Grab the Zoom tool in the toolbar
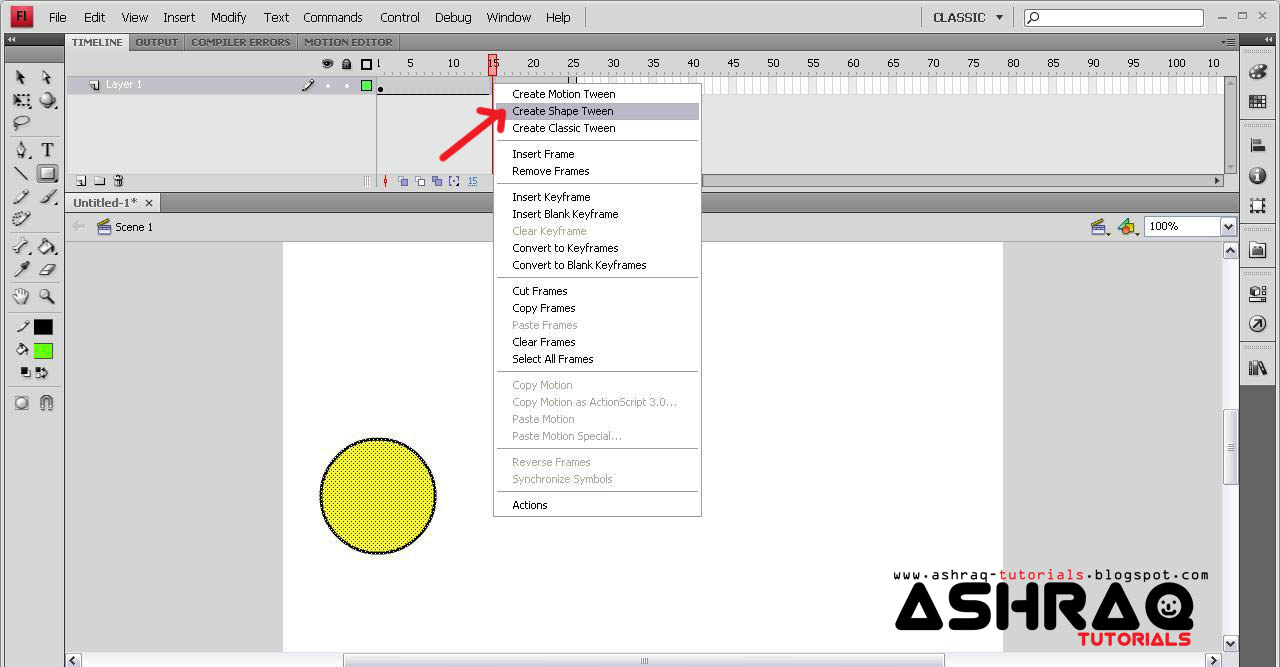Image resolution: width=1280 pixels, height=667 pixels. coord(46,297)
